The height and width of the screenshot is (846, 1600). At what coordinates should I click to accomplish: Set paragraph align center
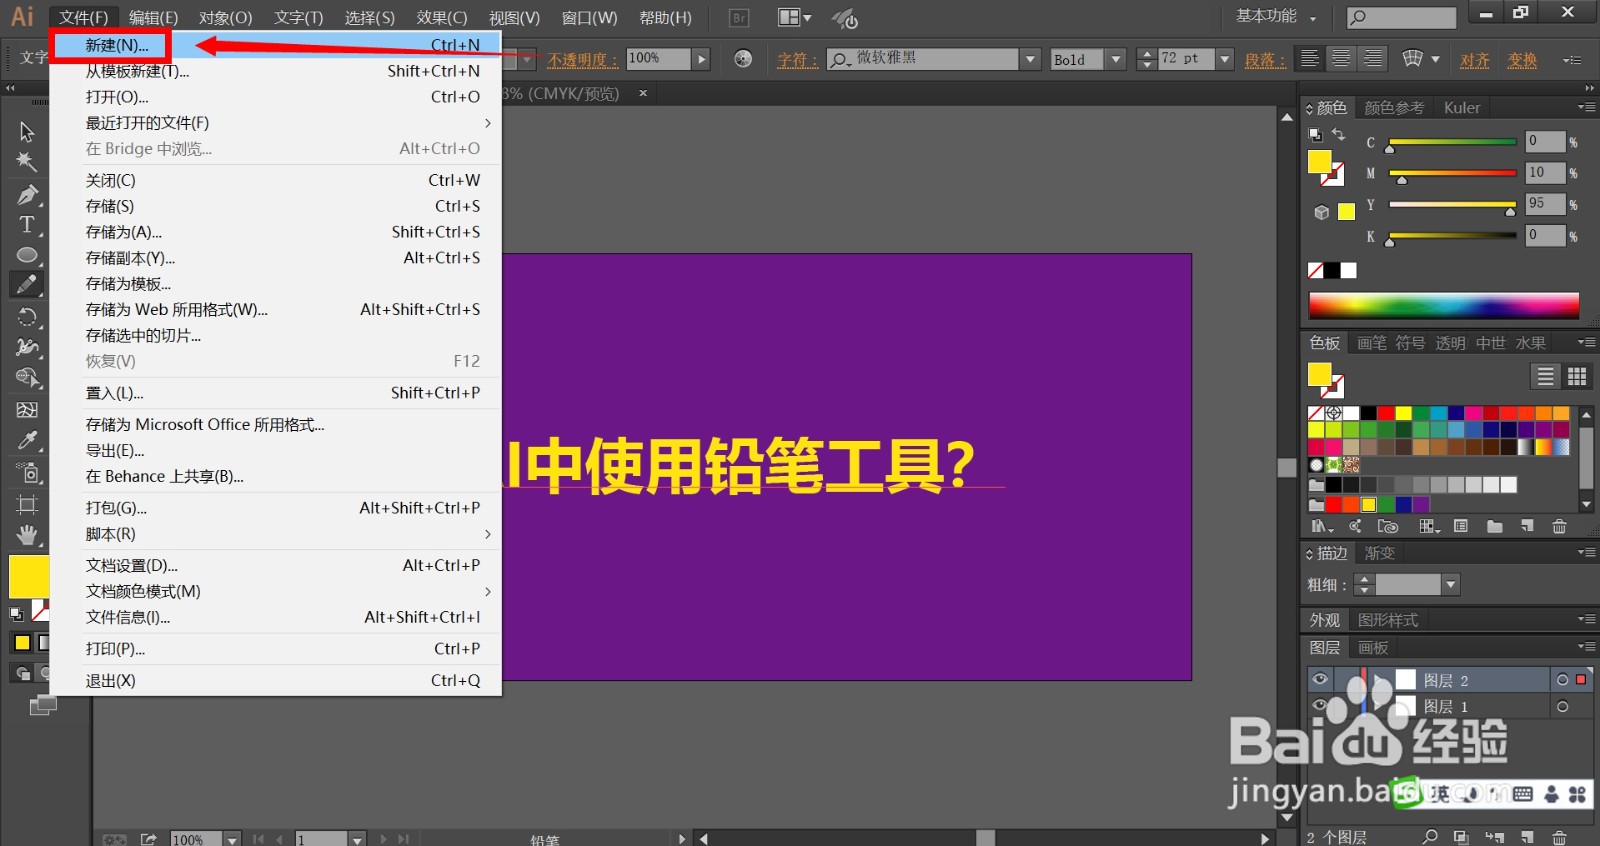coord(1341,59)
